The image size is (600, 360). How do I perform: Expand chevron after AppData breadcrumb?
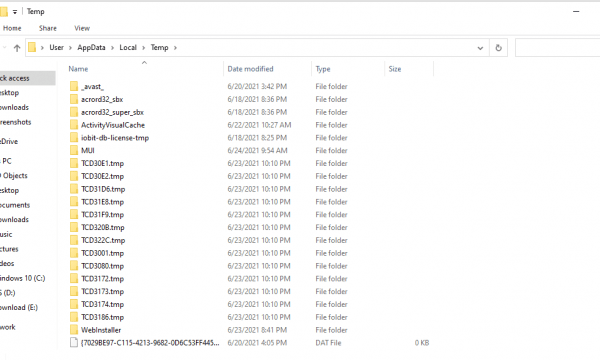point(112,48)
